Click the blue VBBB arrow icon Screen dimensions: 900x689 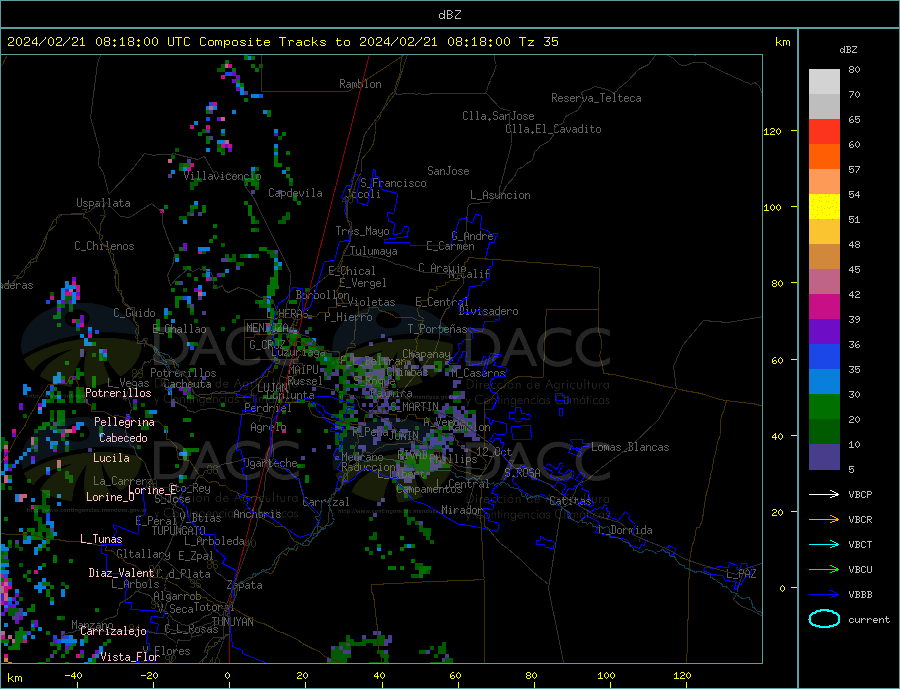[824, 594]
